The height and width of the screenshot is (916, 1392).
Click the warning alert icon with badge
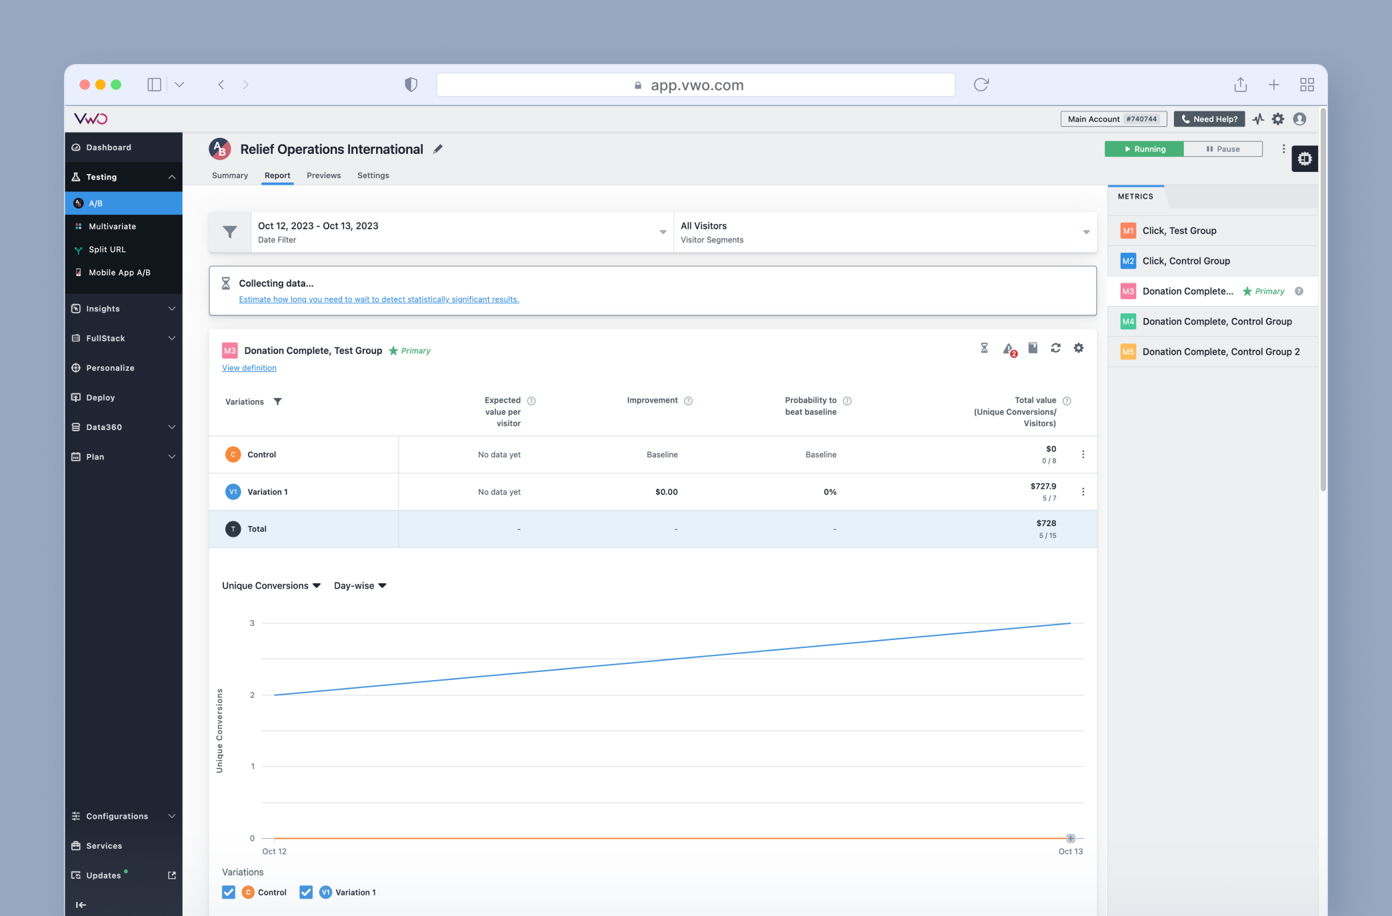point(1008,349)
